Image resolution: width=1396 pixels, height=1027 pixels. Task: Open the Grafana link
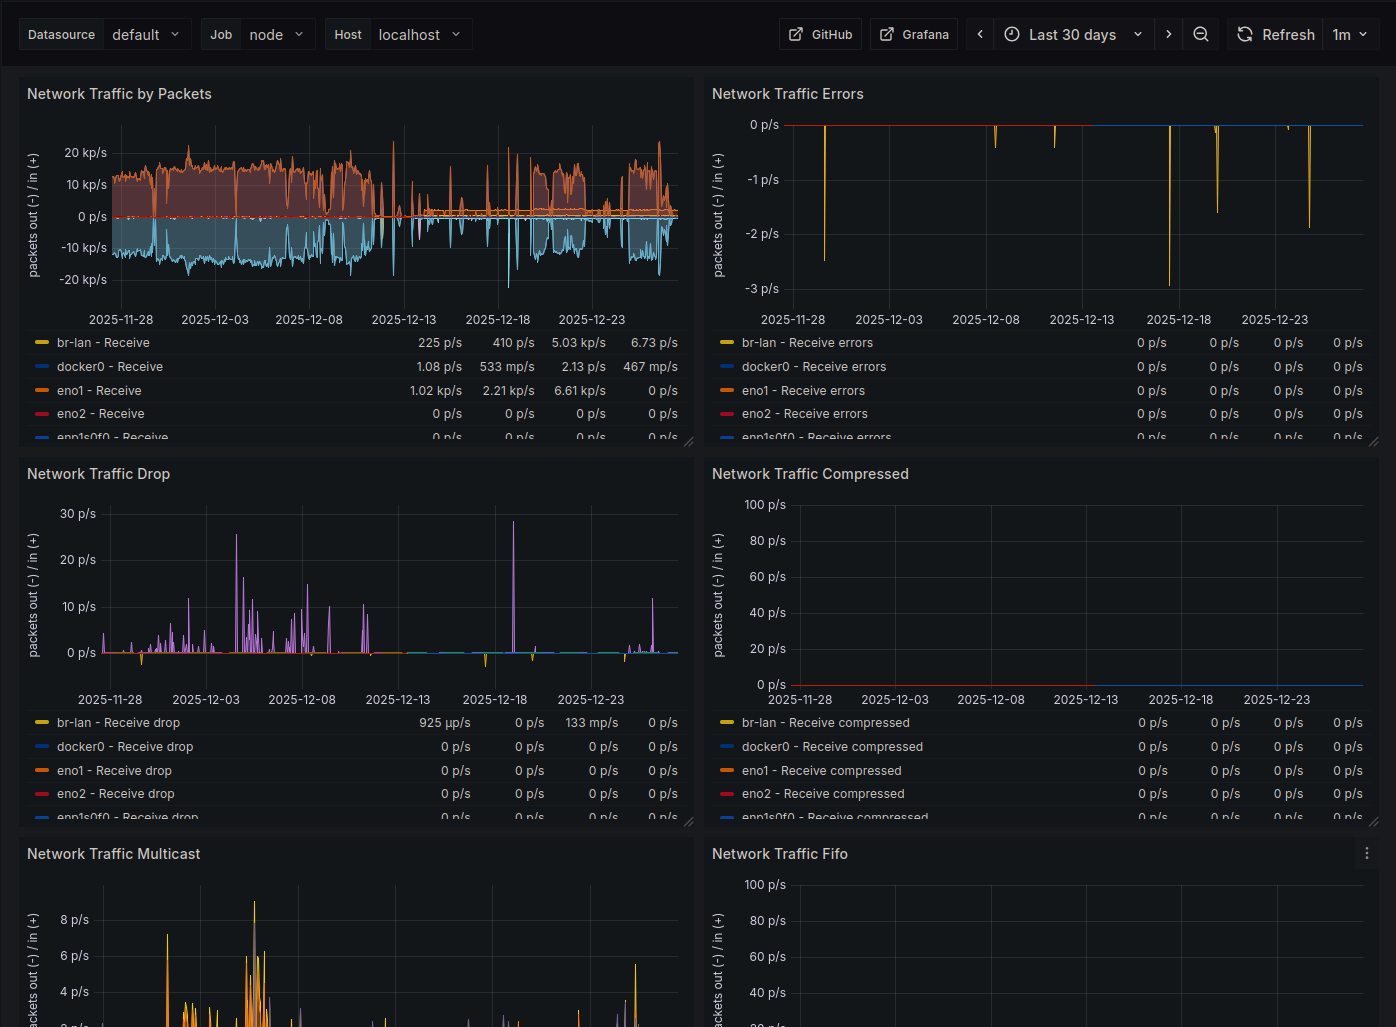[x=914, y=34]
